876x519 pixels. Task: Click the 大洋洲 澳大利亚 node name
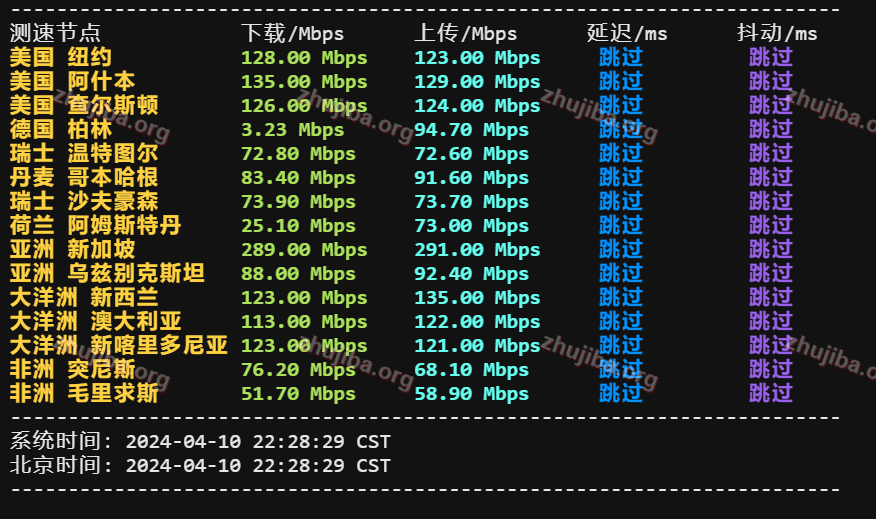pyautogui.click(x=96, y=322)
